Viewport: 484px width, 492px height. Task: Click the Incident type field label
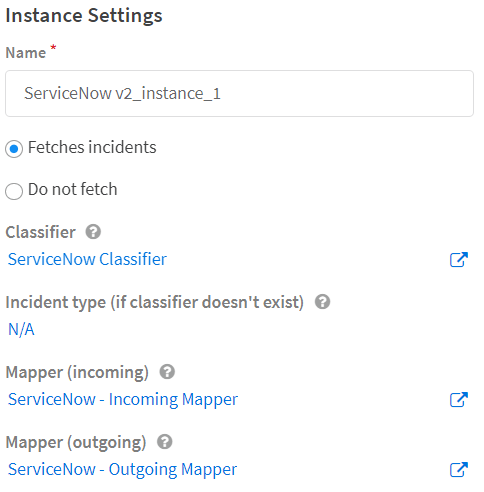155,302
